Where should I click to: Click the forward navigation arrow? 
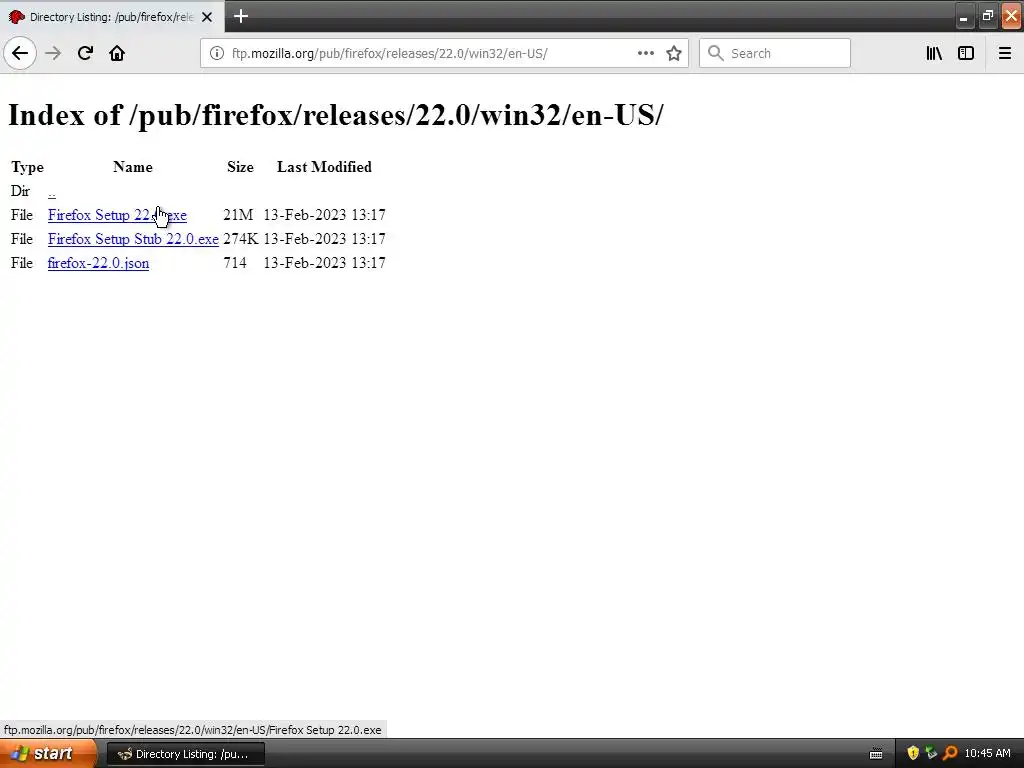53,53
